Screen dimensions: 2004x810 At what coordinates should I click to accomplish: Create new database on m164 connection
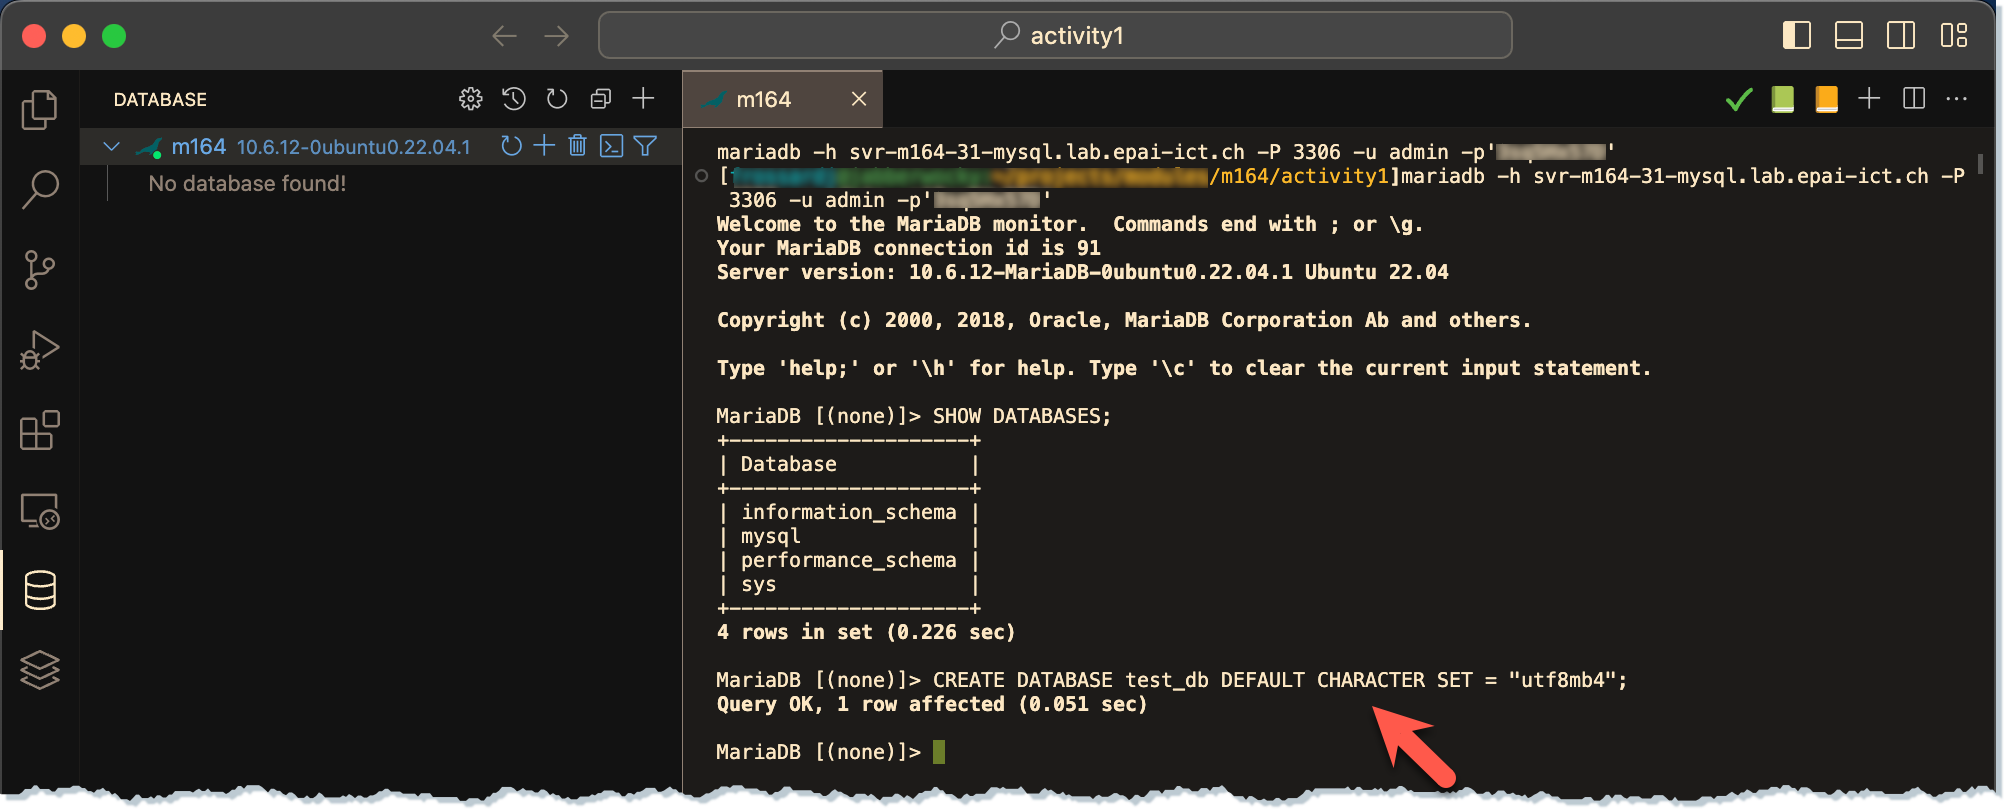pyautogui.click(x=544, y=146)
